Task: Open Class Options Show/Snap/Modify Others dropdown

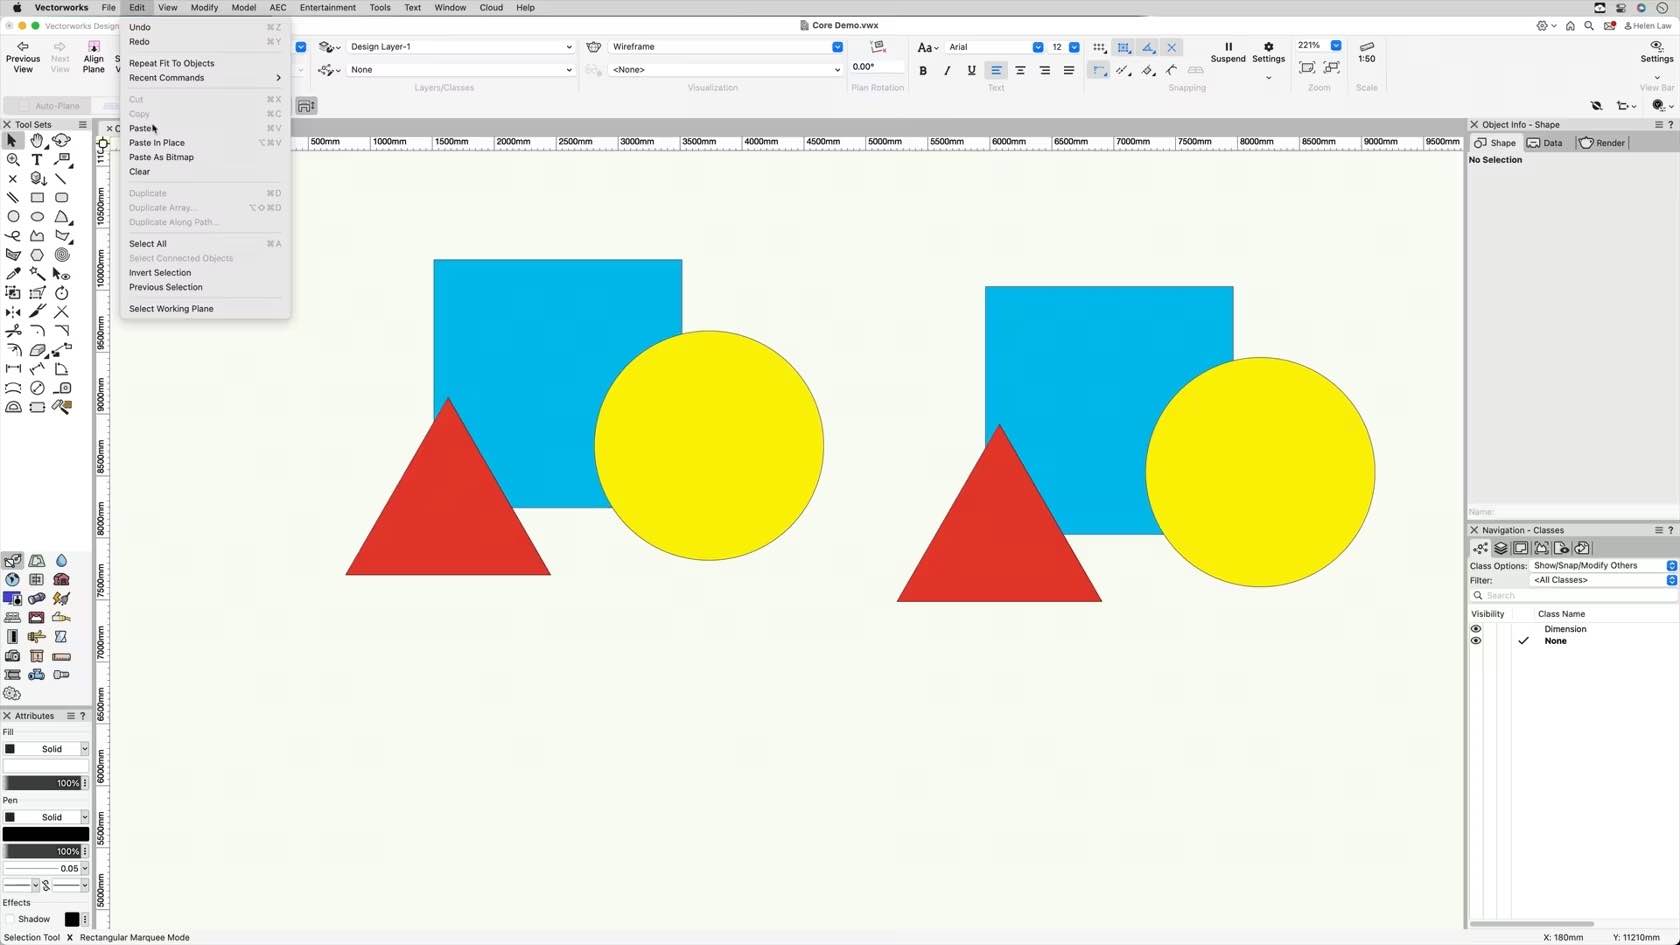Action: coord(1604,566)
